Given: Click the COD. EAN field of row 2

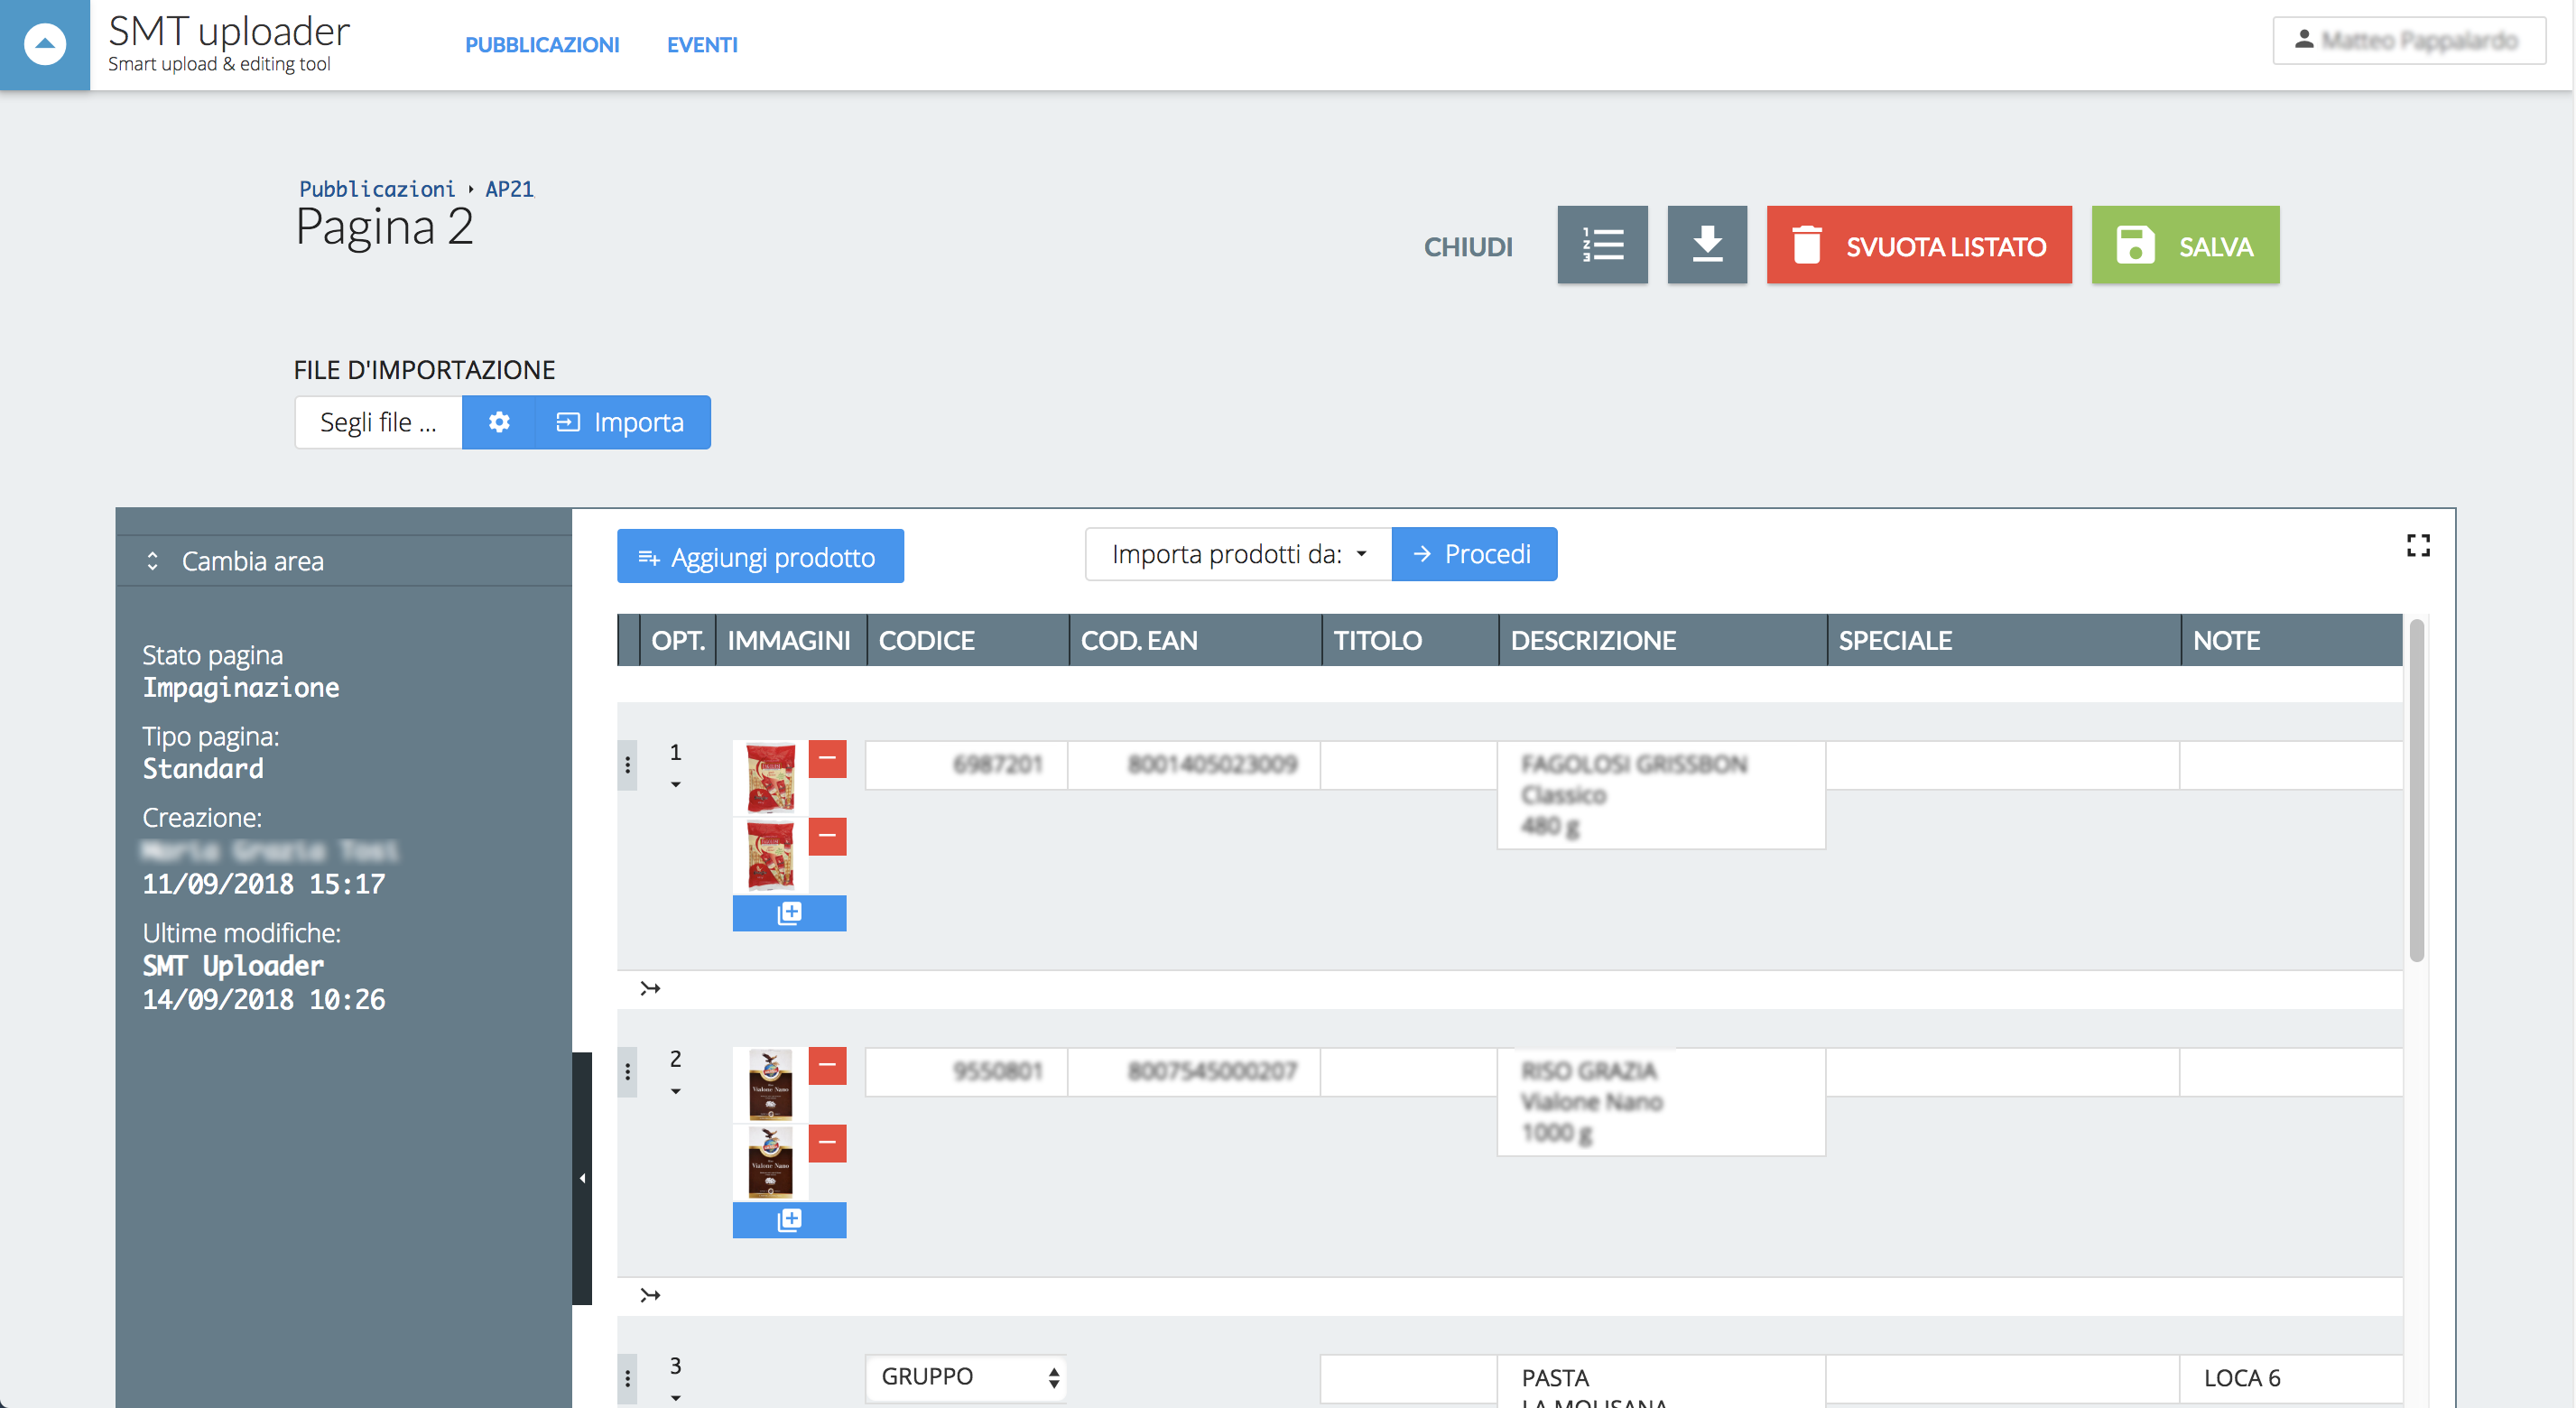Looking at the screenshot, I should 1194,1072.
